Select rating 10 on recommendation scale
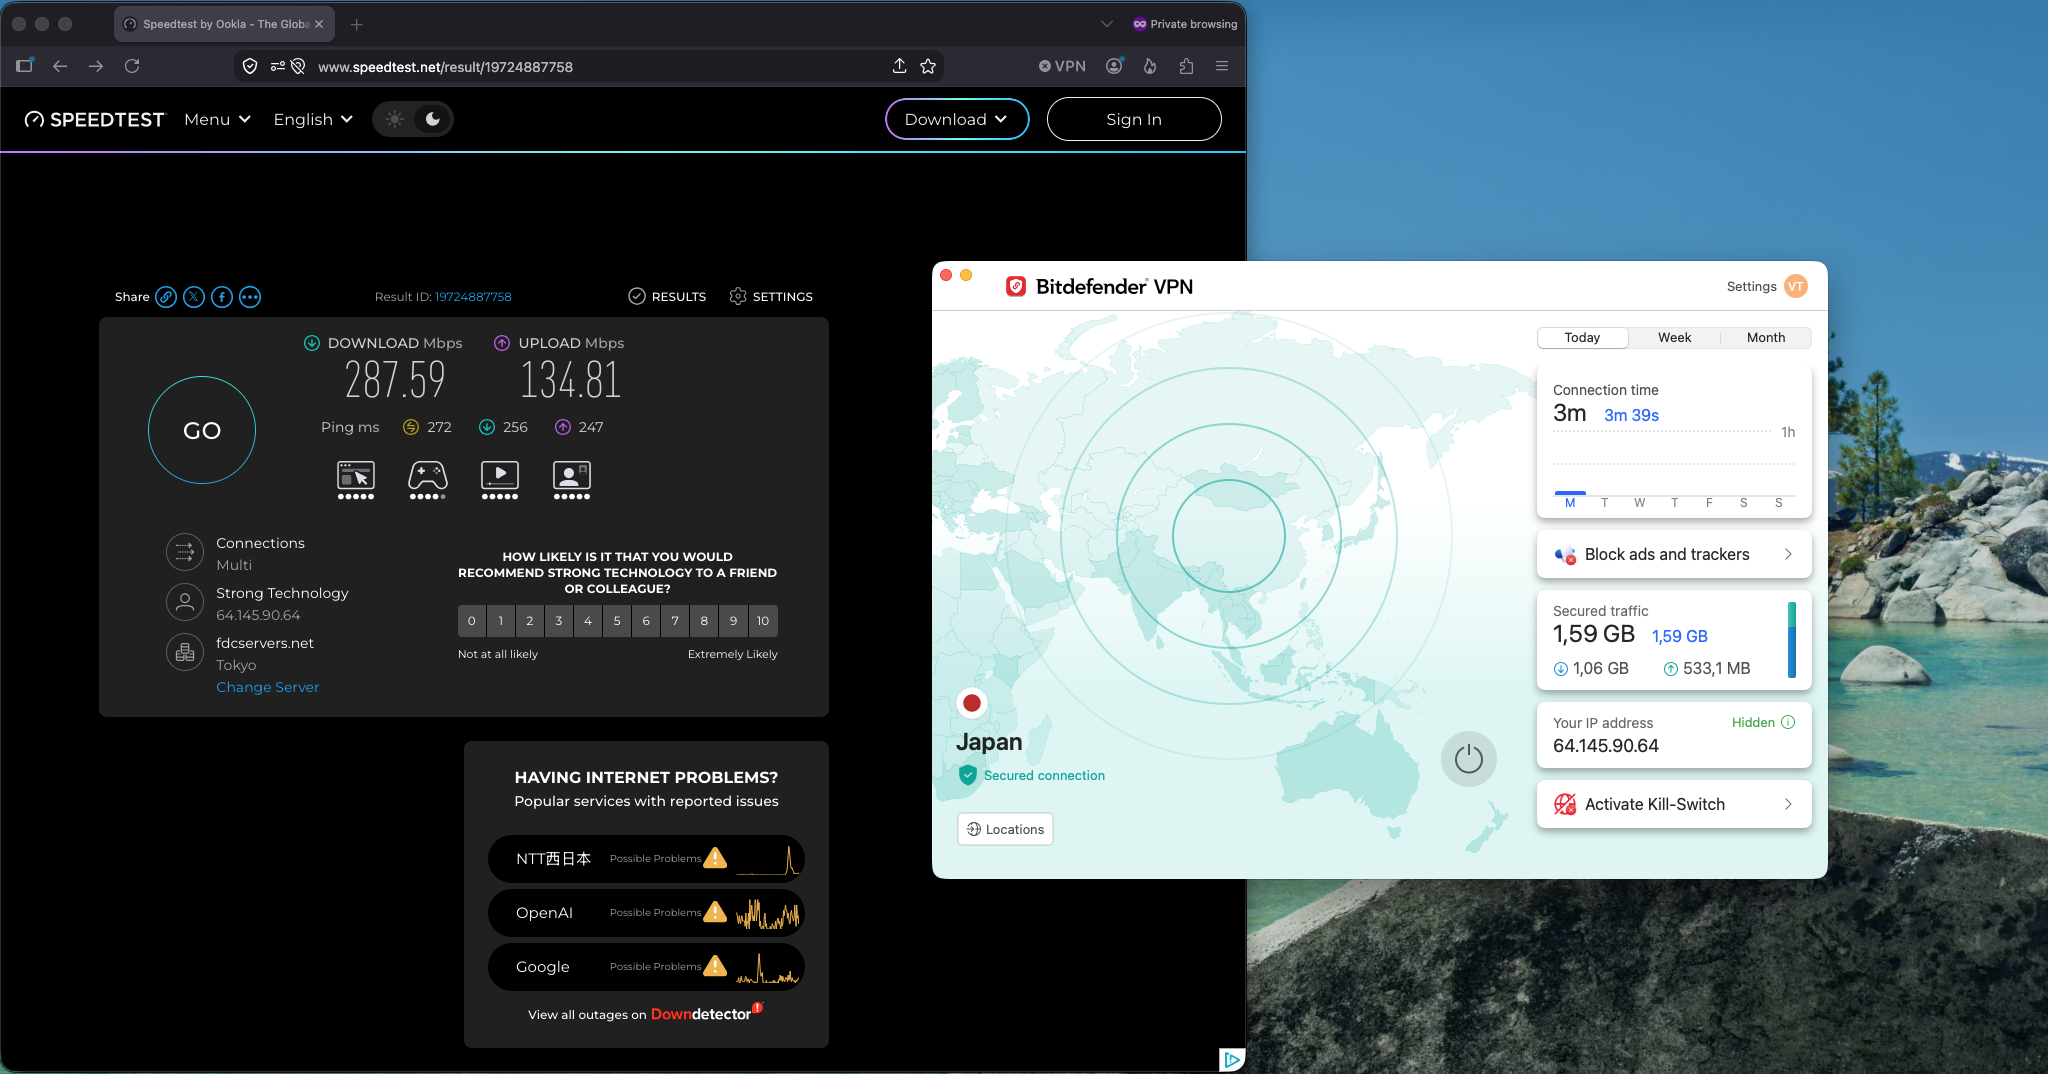 (763, 621)
